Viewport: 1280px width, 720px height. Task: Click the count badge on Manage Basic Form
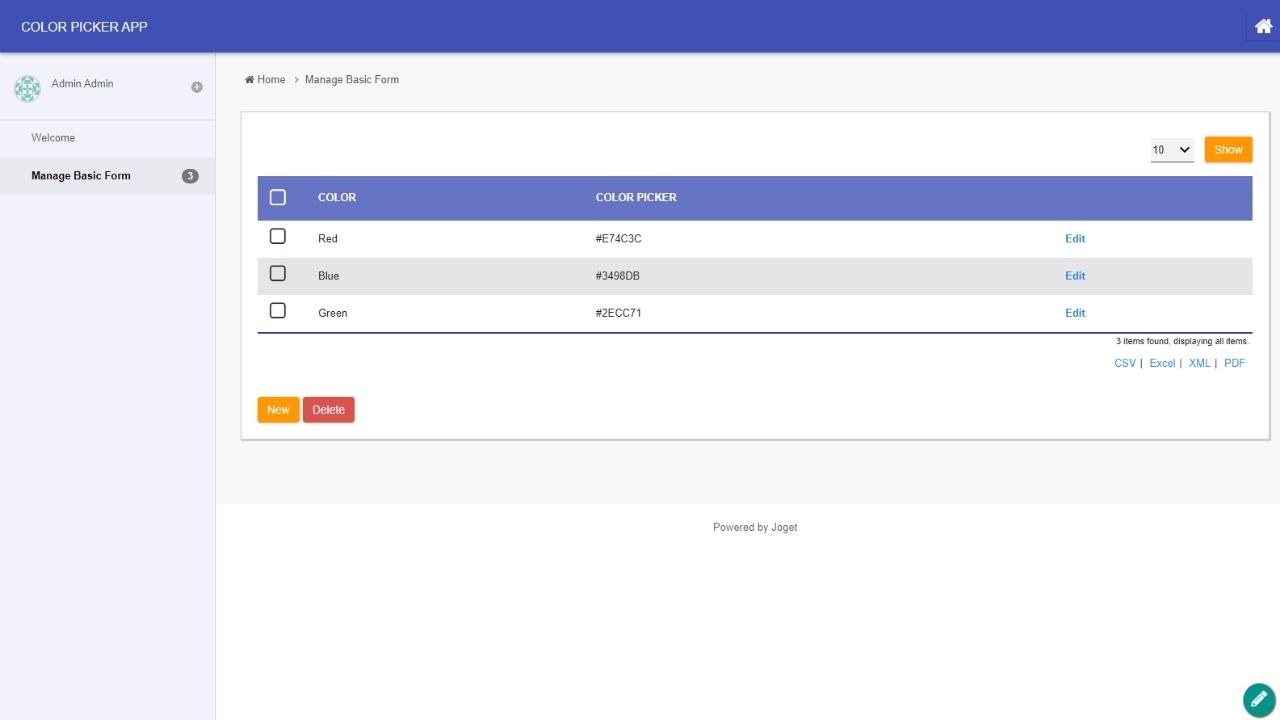(x=190, y=176)
